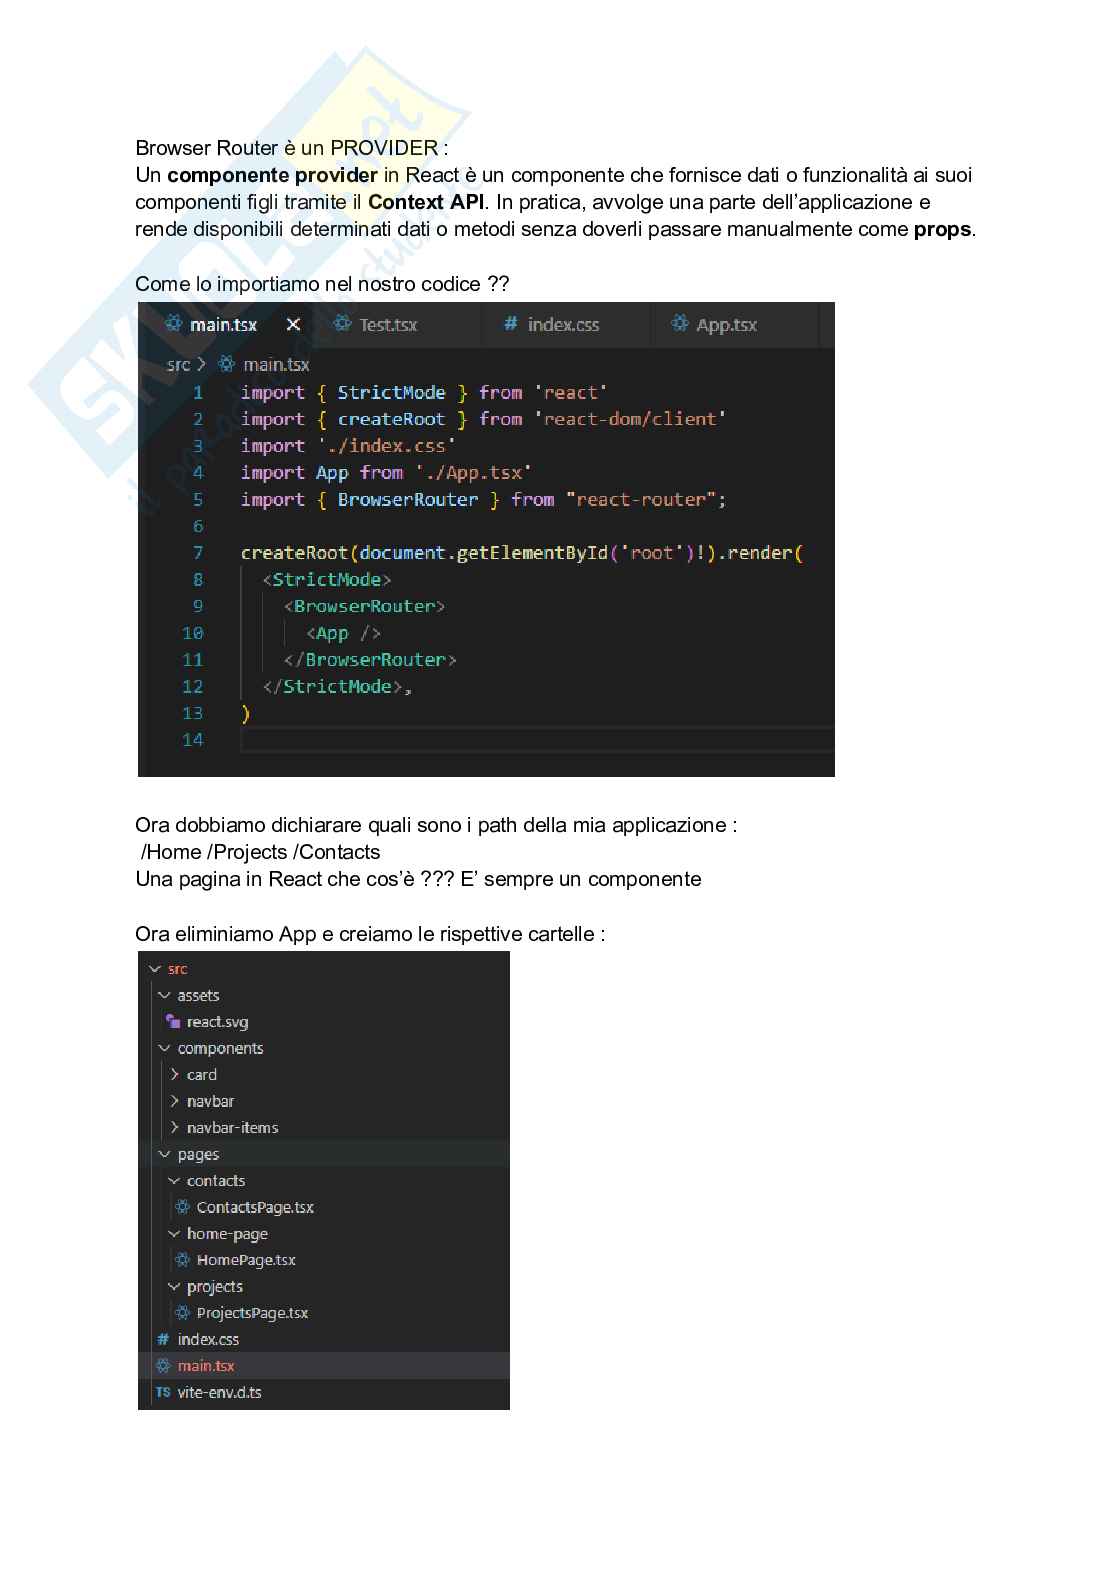Switch to the Test.tsx tab
1118x1579 pixels.
(x=388, y=324)
